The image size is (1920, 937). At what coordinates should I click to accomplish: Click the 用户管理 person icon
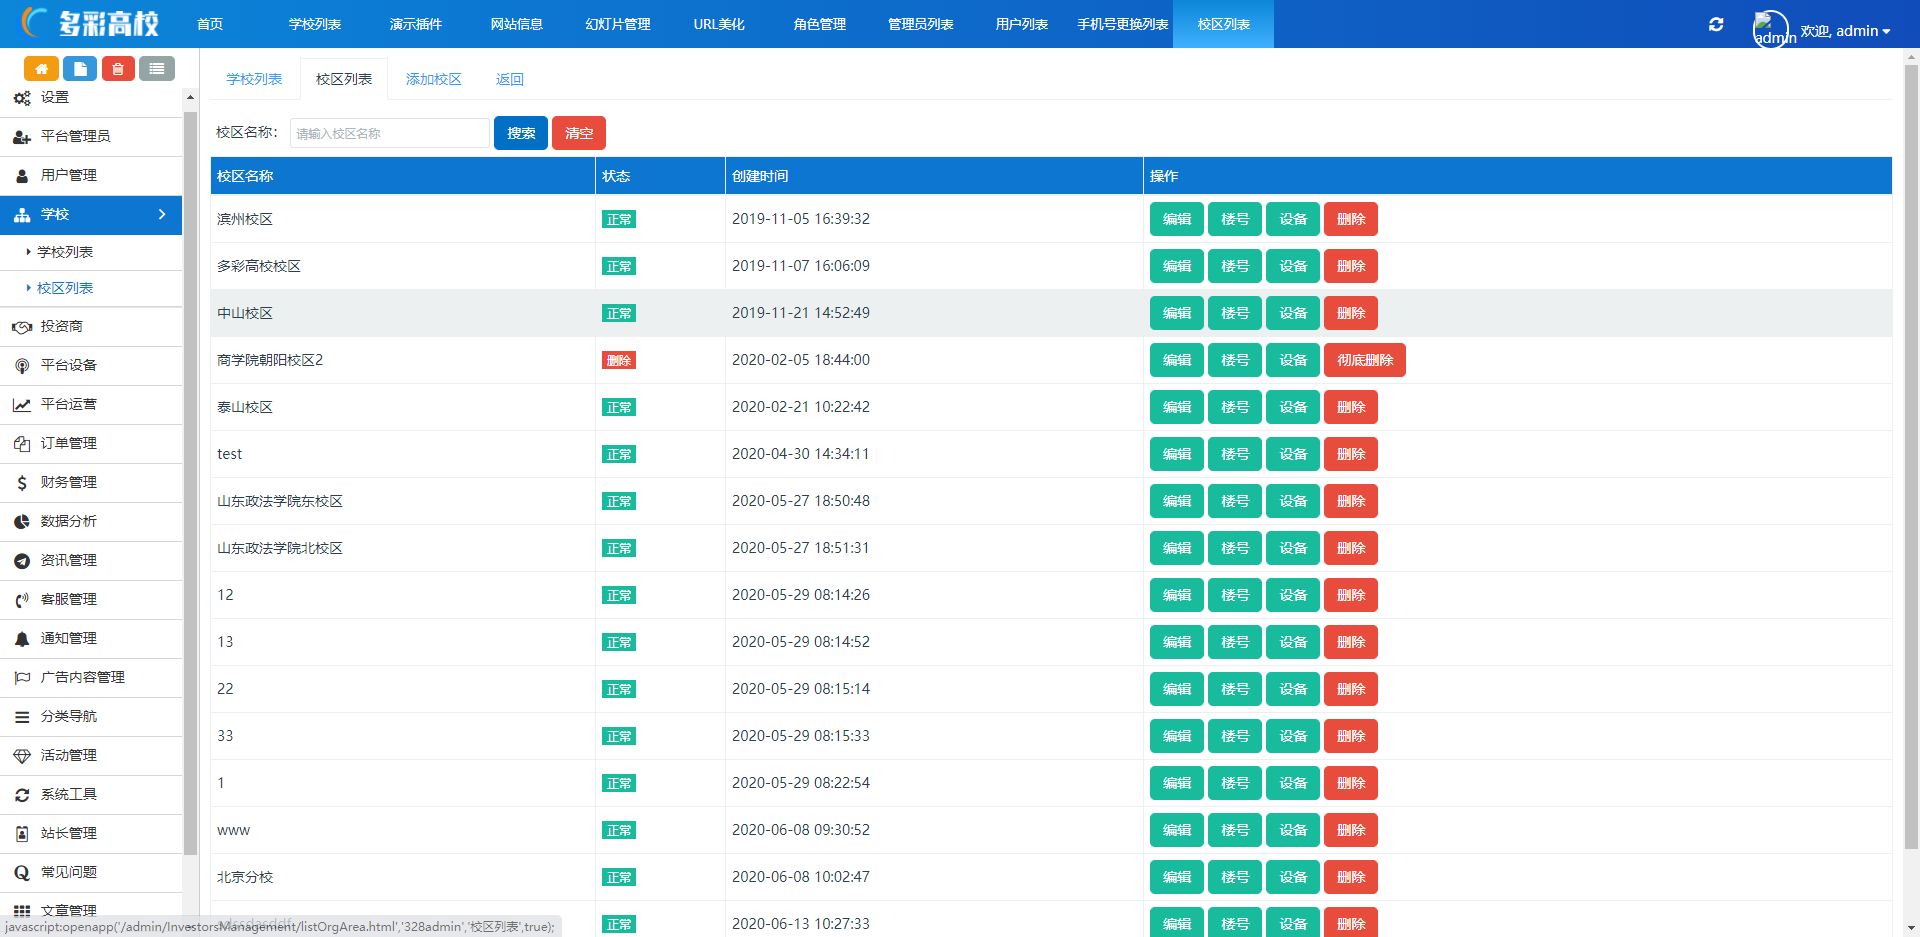coord(22,176)
